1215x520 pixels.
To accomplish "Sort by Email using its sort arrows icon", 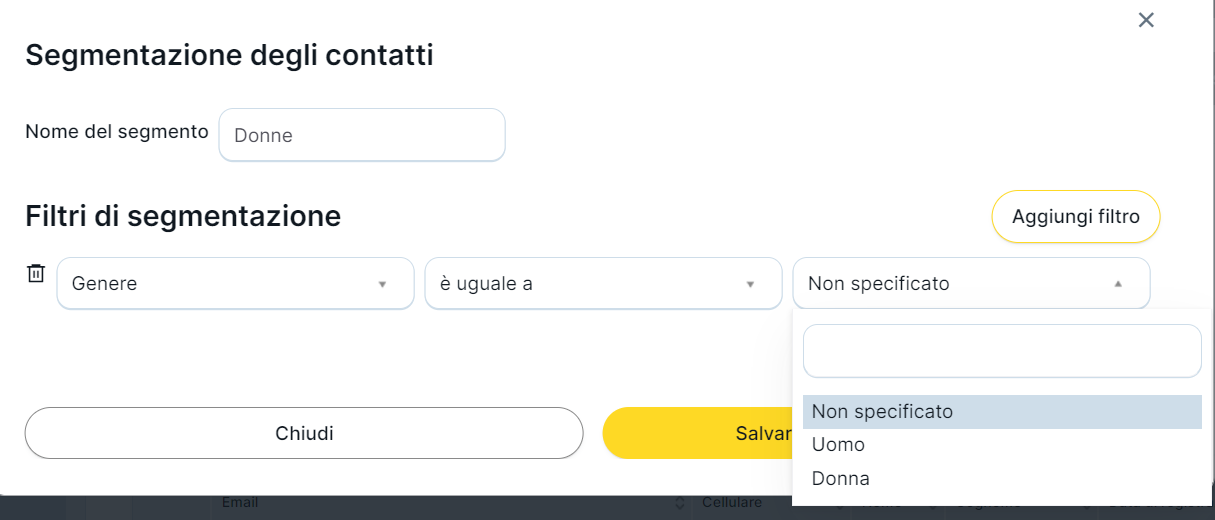I will [x=680, y=503].
